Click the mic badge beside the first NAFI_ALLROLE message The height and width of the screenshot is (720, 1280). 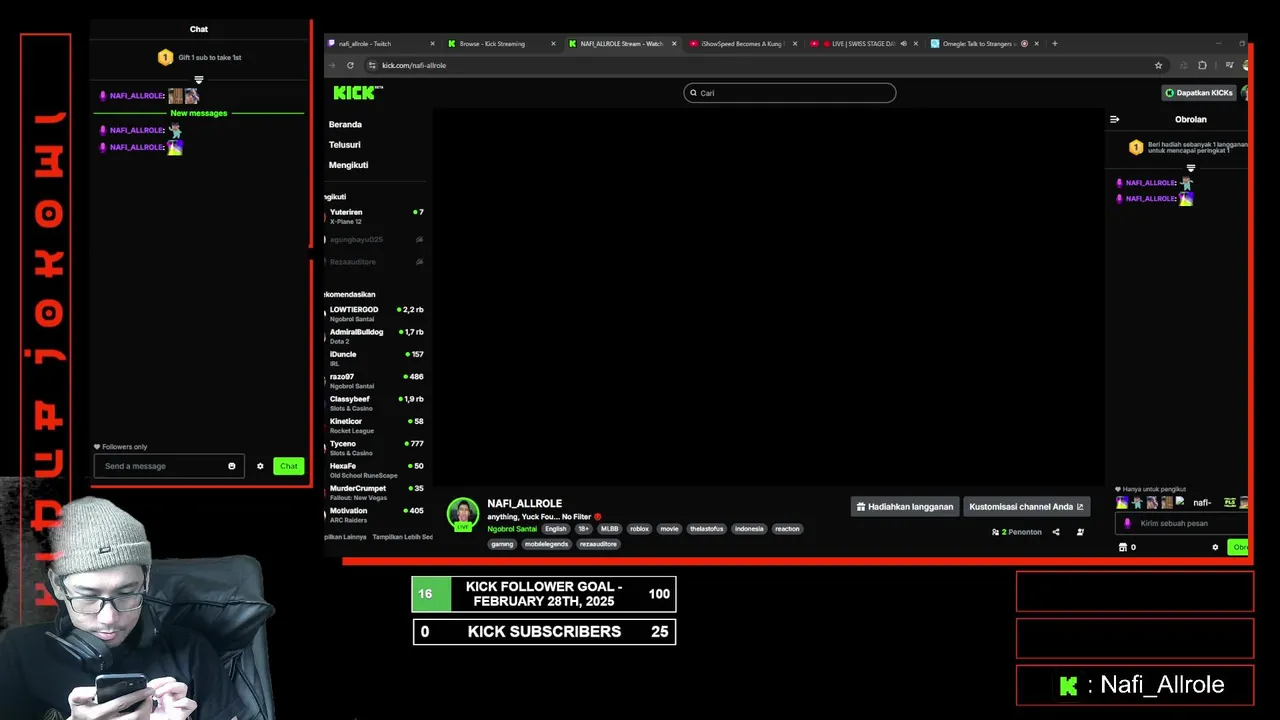click(x=103, y=96)
